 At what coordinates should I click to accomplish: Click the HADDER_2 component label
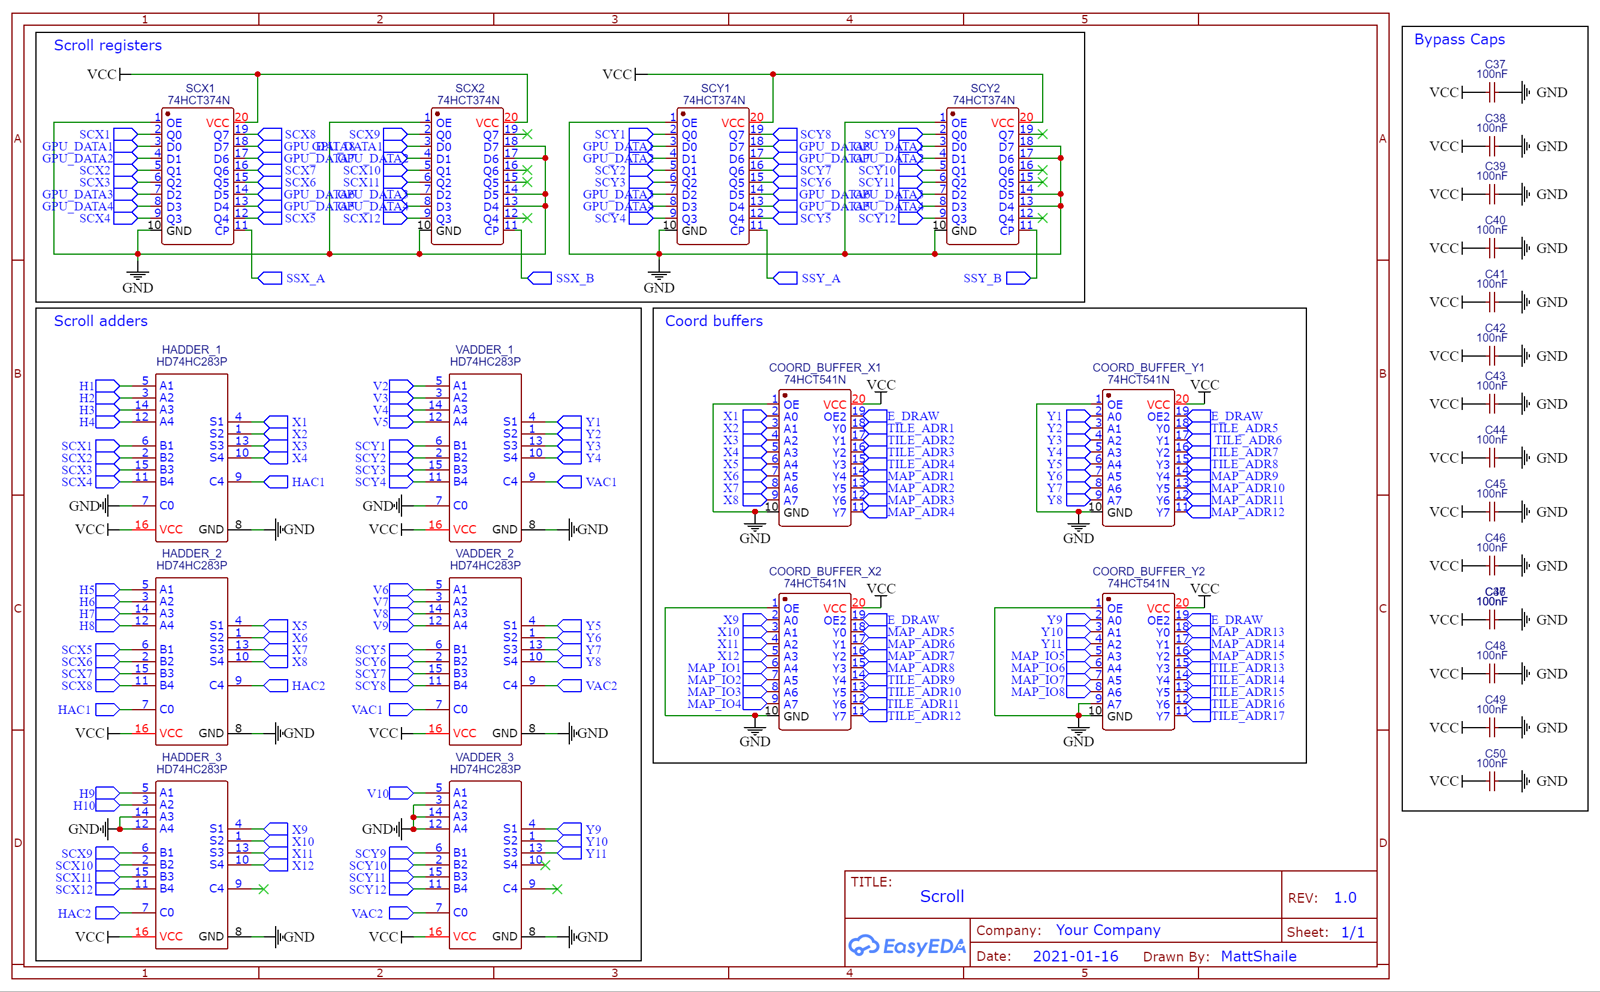click(x=191, y=553)
